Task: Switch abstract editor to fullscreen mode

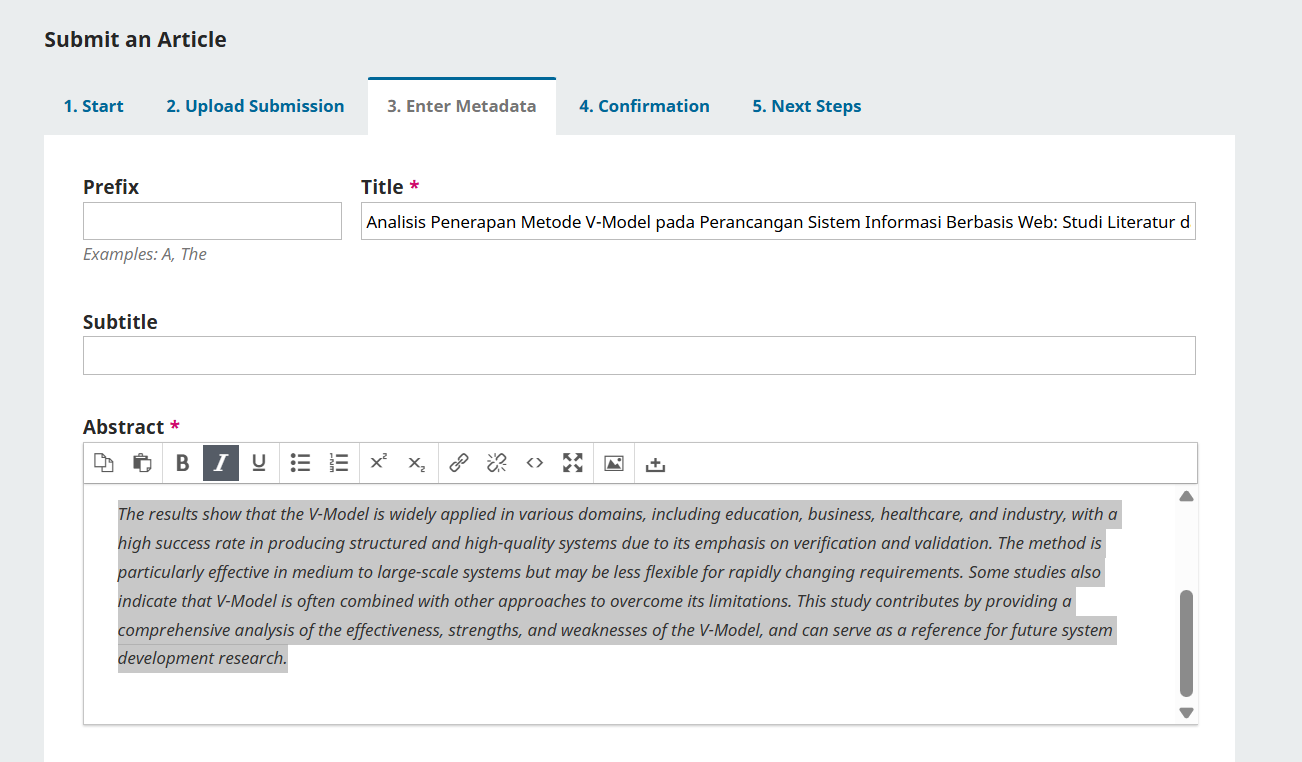Action: point(572,463)
